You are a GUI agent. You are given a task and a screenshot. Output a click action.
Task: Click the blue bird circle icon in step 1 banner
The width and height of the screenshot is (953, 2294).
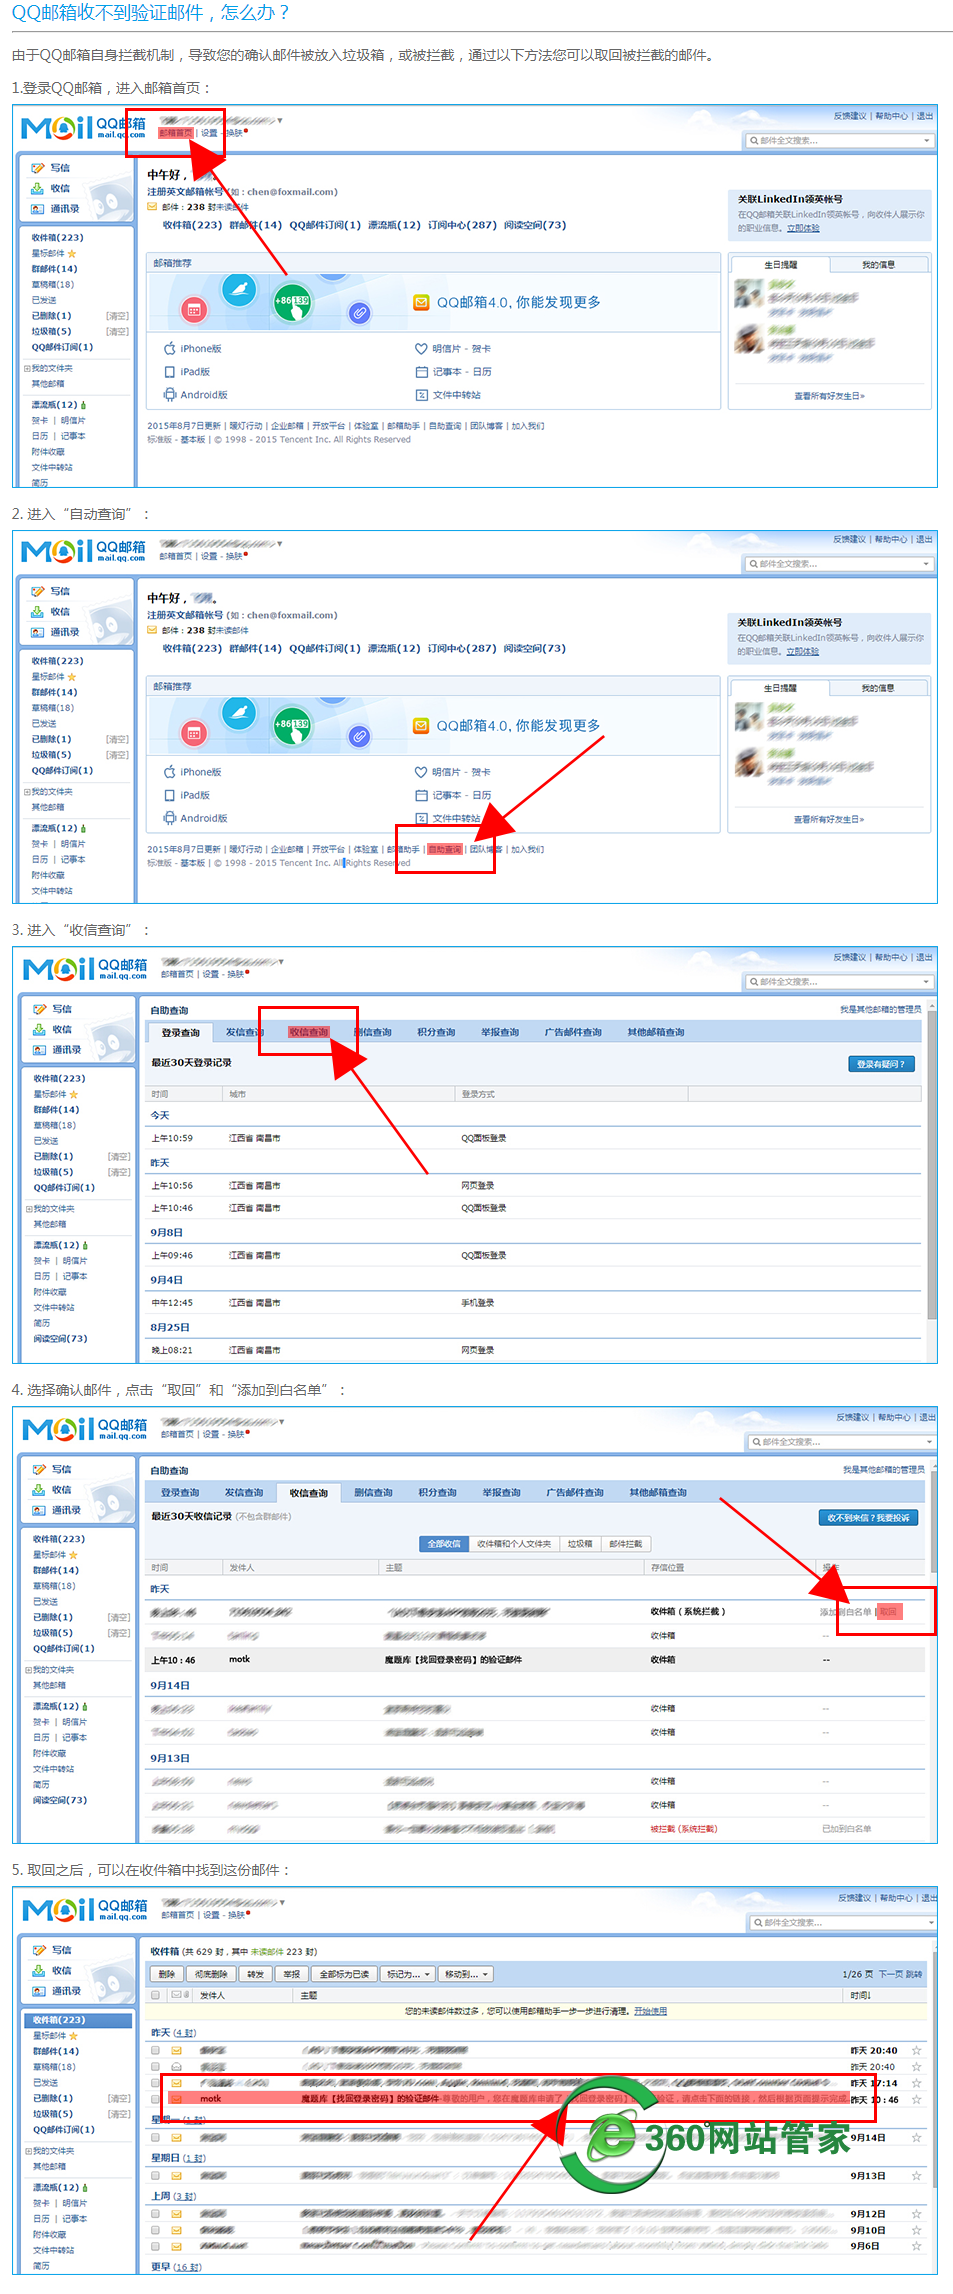[239, 290]
